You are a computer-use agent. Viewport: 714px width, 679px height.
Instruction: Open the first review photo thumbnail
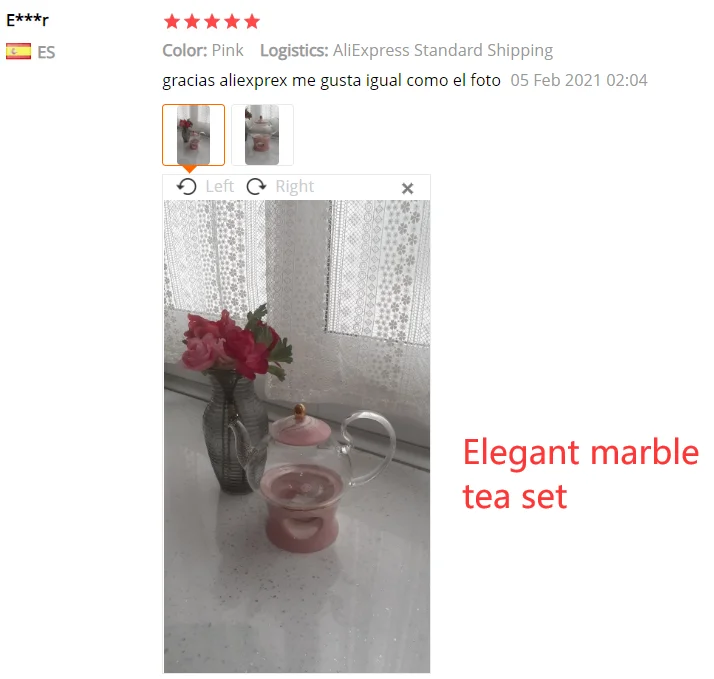[x=194, y=135]
